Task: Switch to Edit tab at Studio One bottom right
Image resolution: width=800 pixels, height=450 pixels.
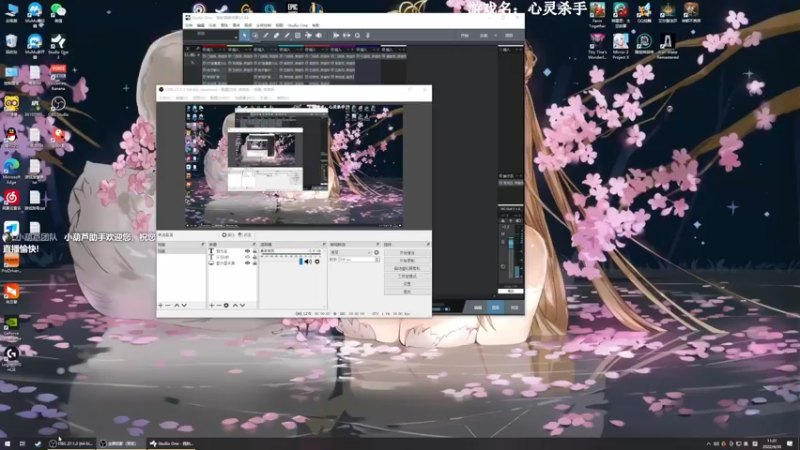Action: point(478,308)
